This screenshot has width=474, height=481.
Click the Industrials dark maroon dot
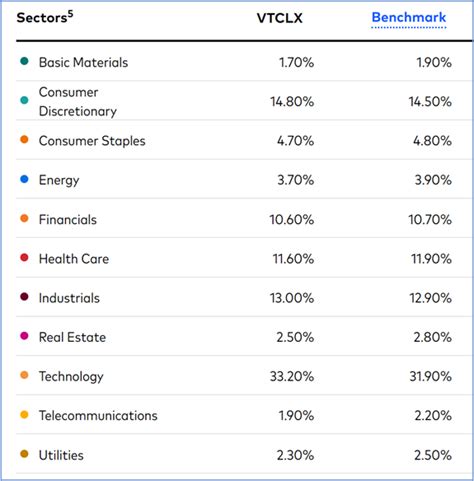tap(24, 297)
